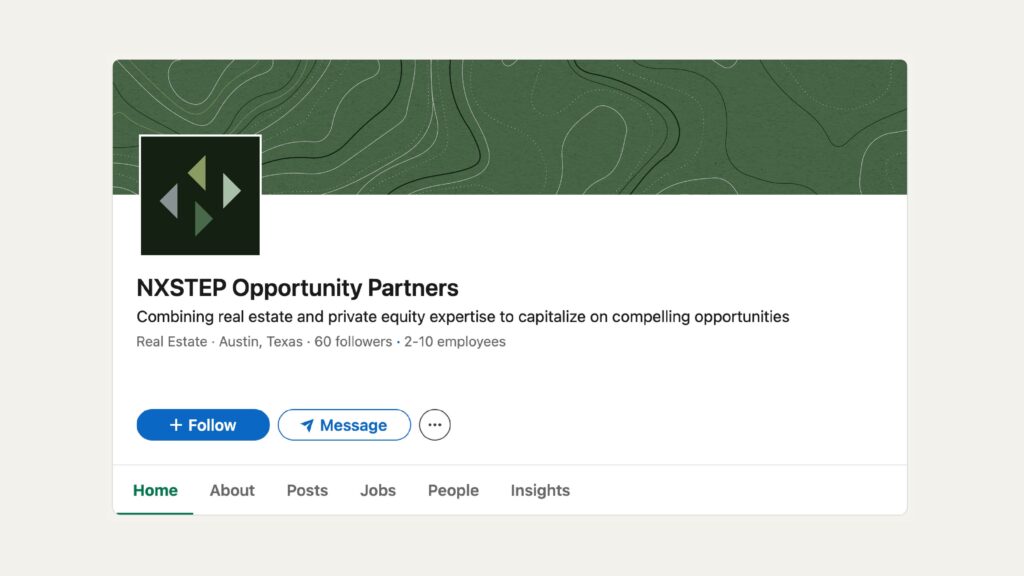Select the Home tab
Image resolution: width=1024 pixels, height=576 pixels.
click(155, 490)
